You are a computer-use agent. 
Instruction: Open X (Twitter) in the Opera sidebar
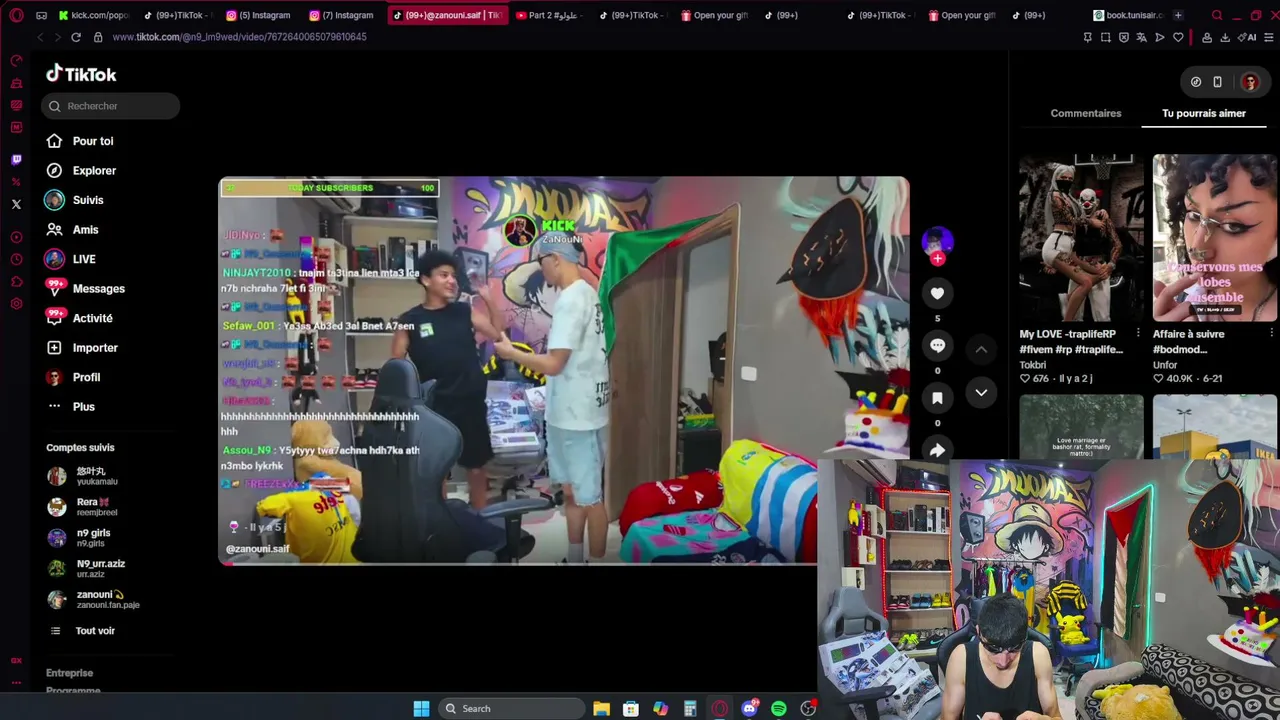coord(16,204)
